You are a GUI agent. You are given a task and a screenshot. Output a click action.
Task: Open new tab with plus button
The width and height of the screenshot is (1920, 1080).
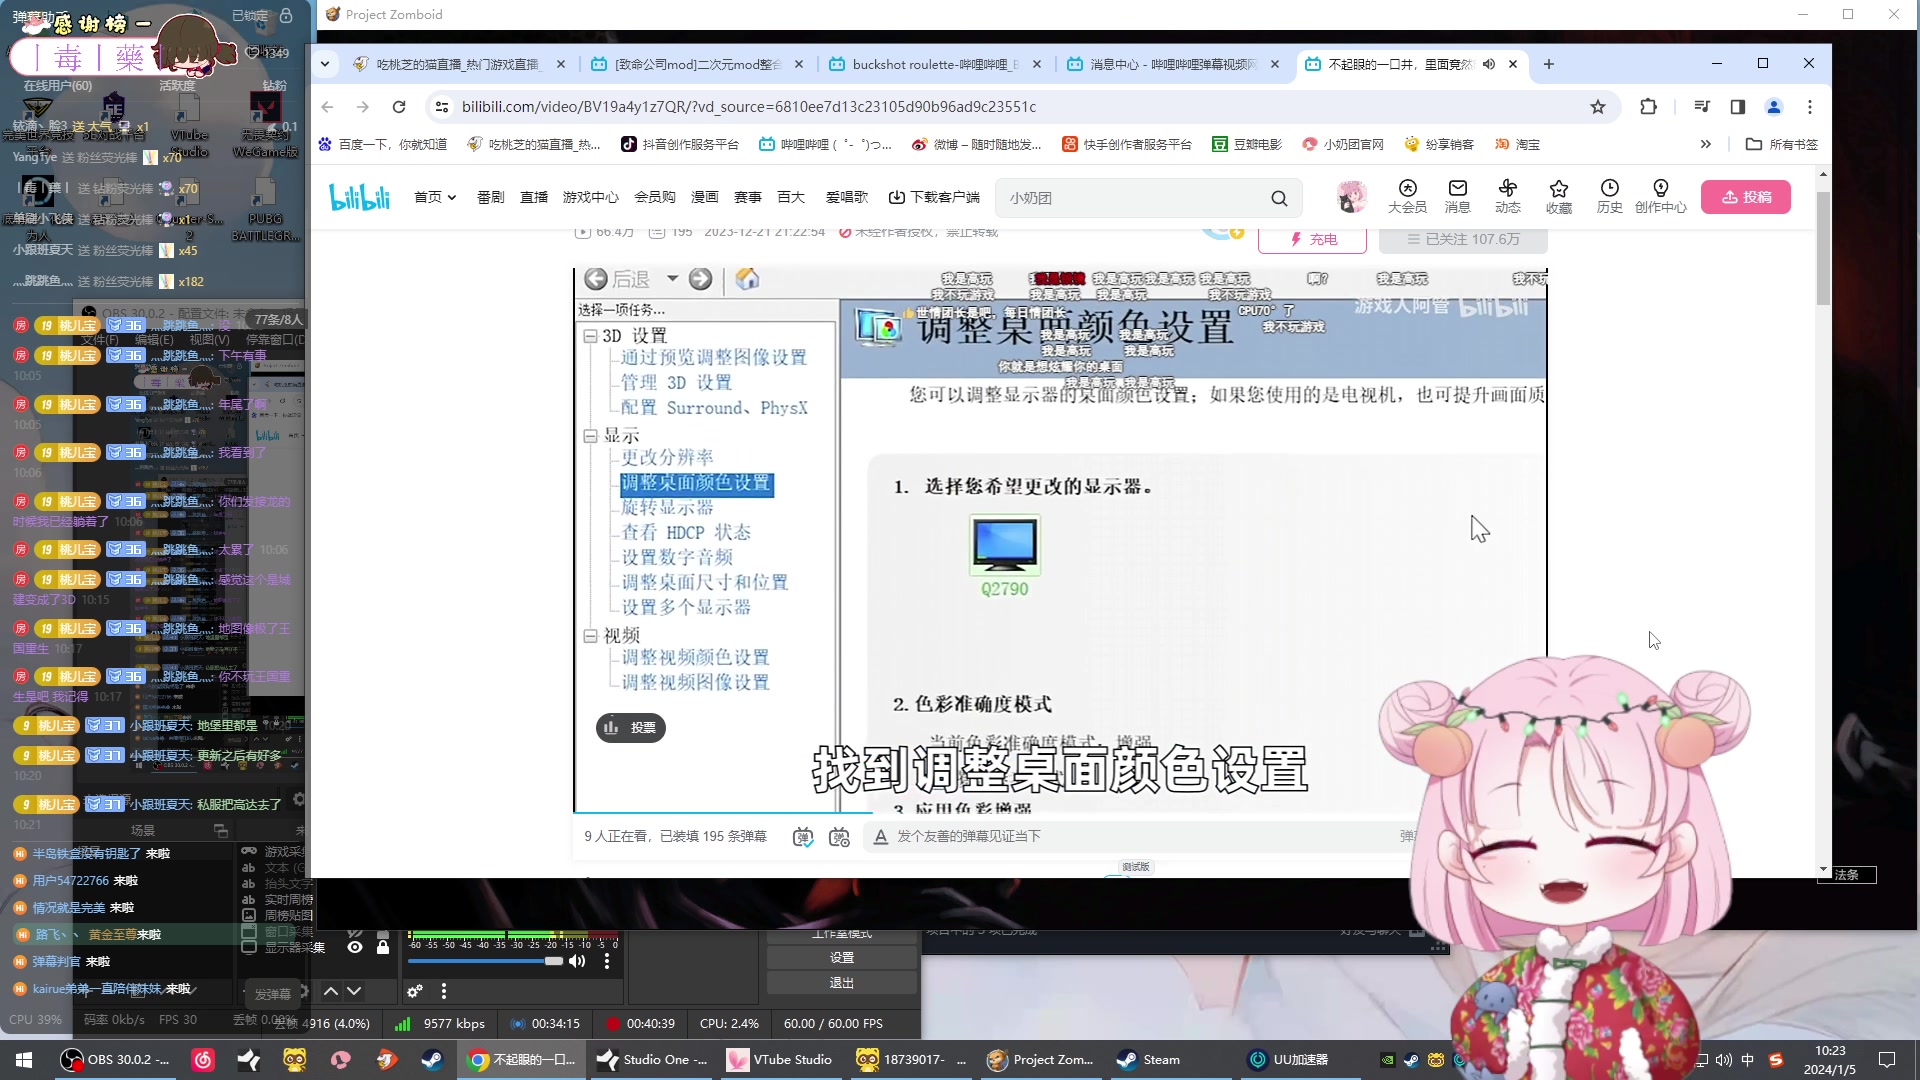click(1549, 64)
